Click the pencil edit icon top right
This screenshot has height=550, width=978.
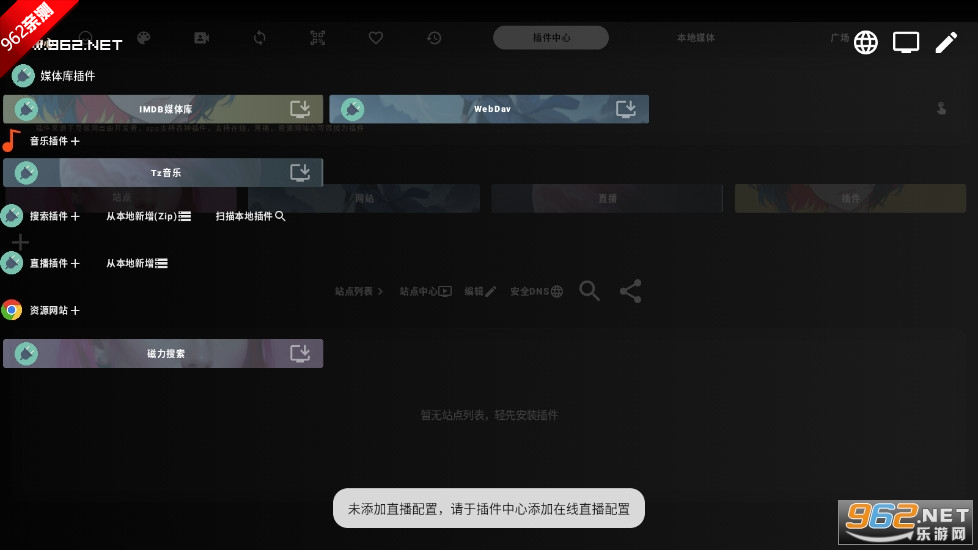[946, 42]
